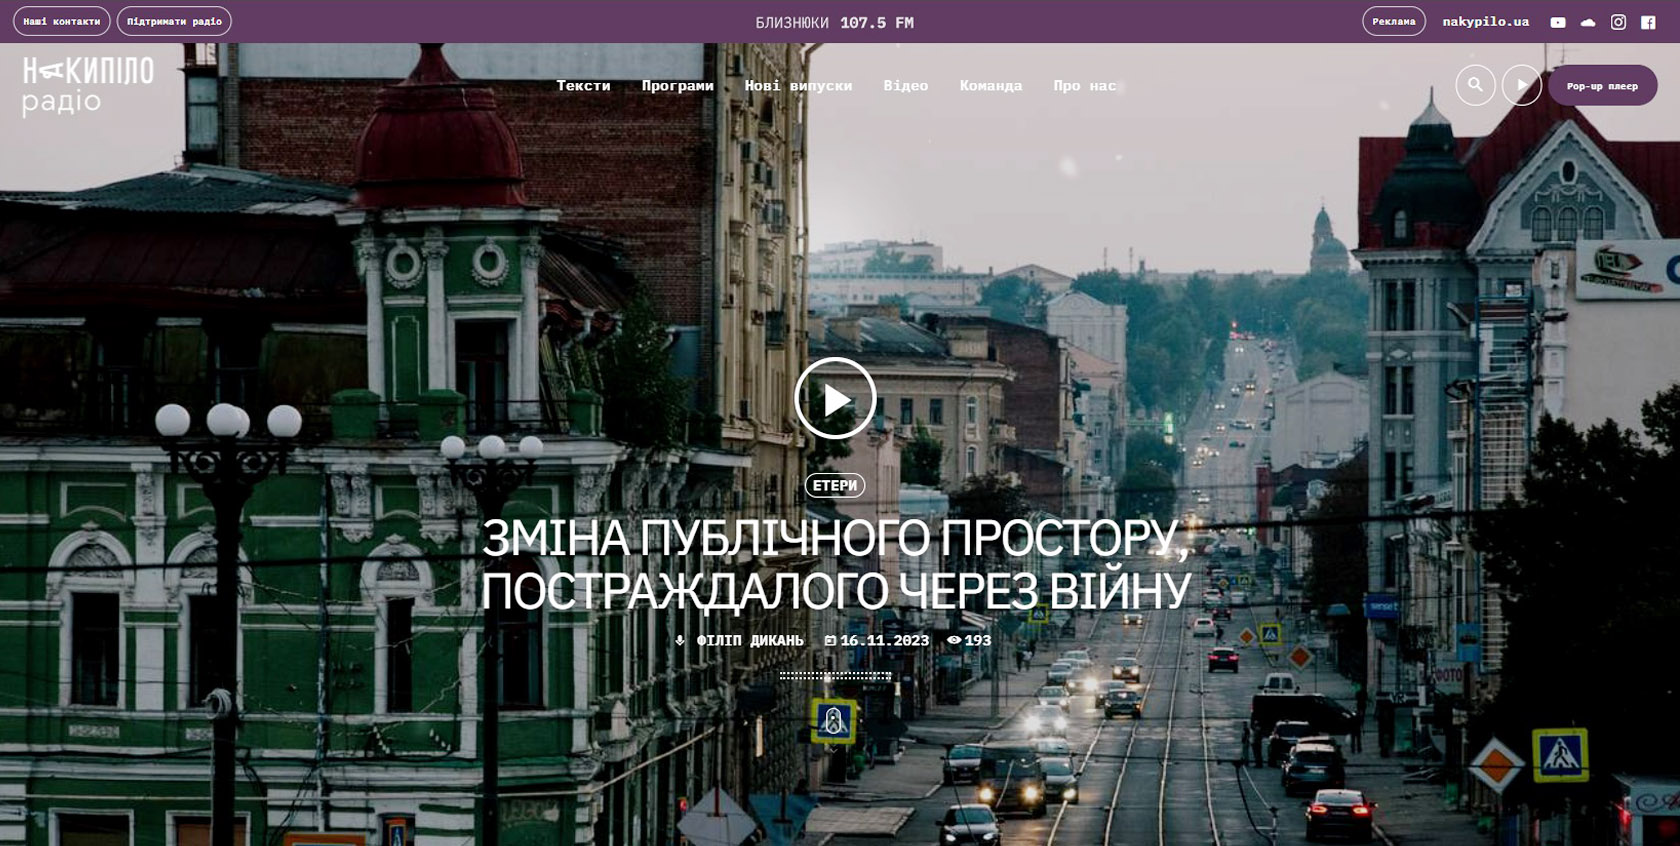Click author name Філіп Дикань

[750, 640]
